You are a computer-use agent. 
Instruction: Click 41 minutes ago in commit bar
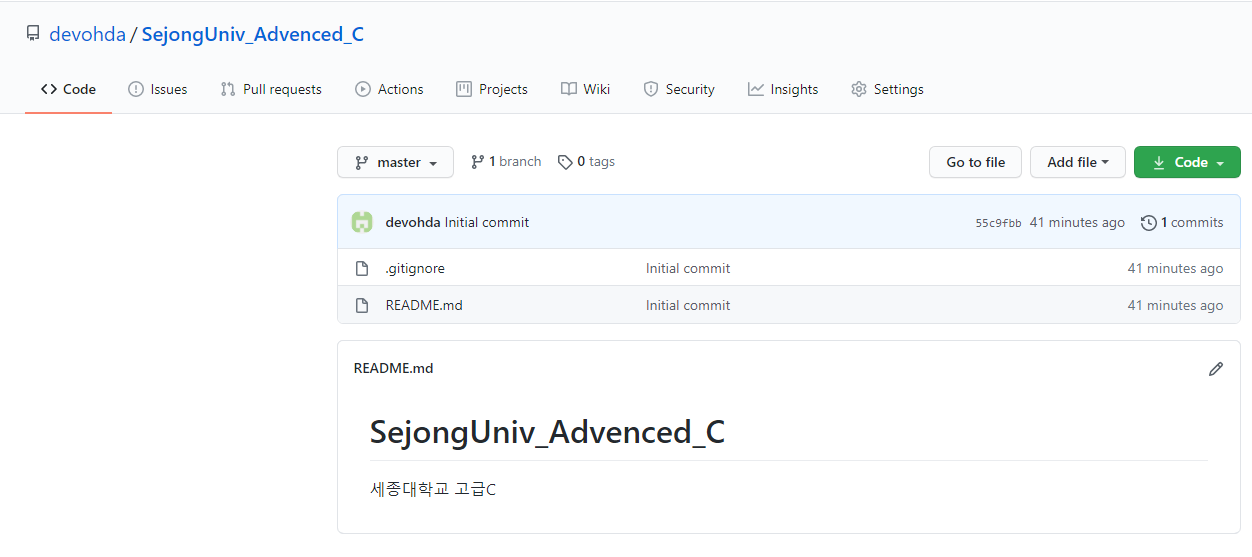point(1077,222)
